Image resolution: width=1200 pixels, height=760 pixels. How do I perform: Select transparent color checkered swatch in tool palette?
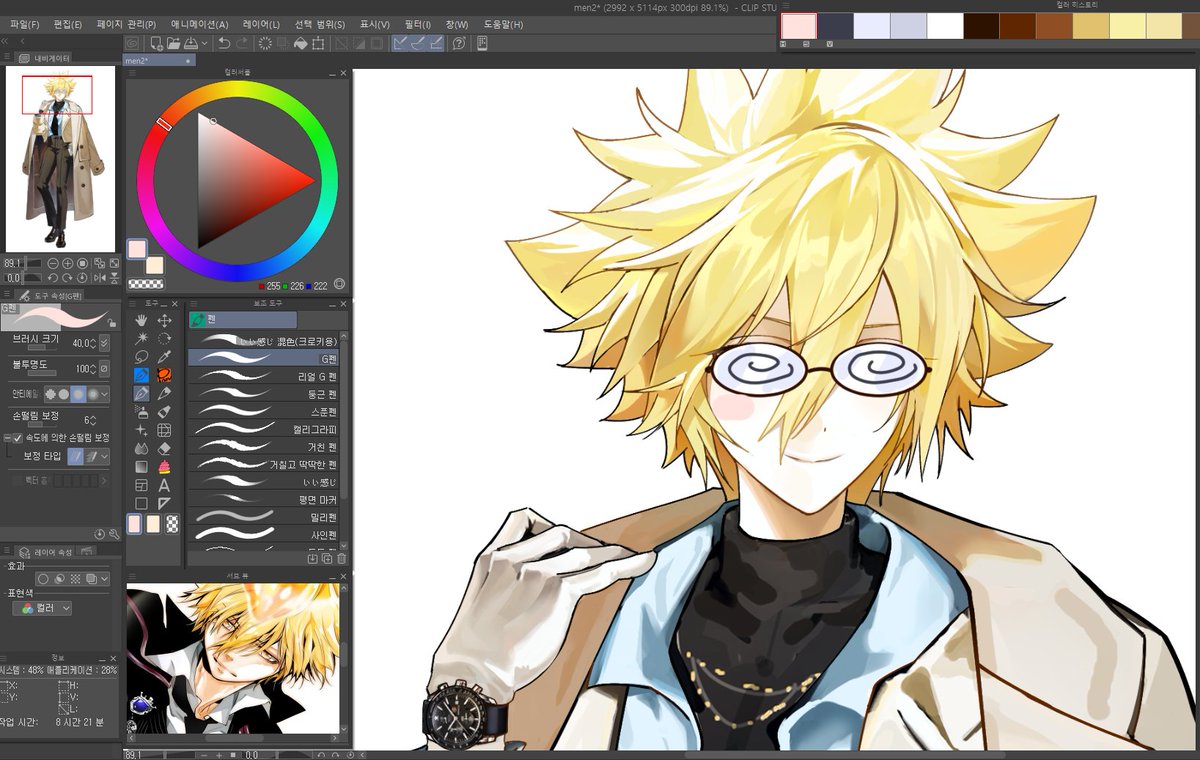tap(172, 524)
